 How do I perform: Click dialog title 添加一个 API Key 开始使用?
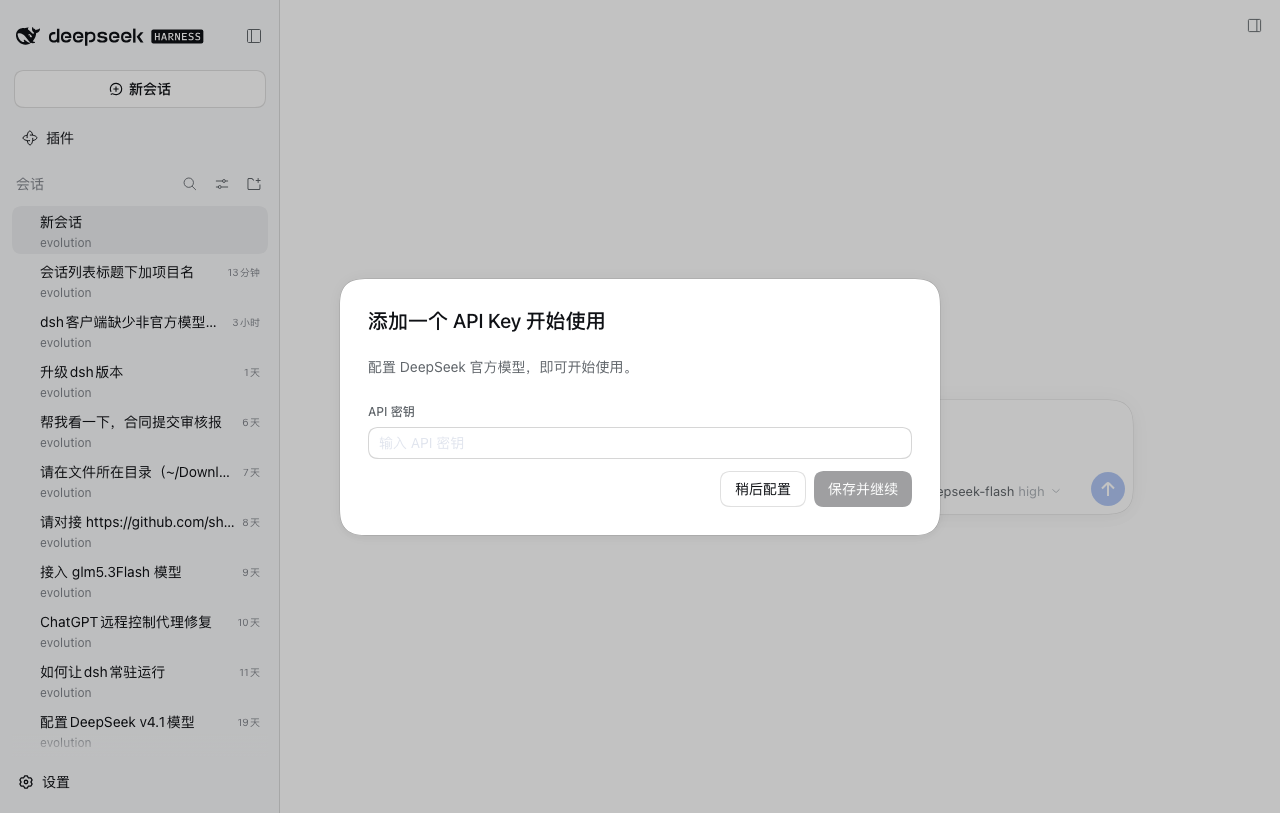tap(486, 321)
